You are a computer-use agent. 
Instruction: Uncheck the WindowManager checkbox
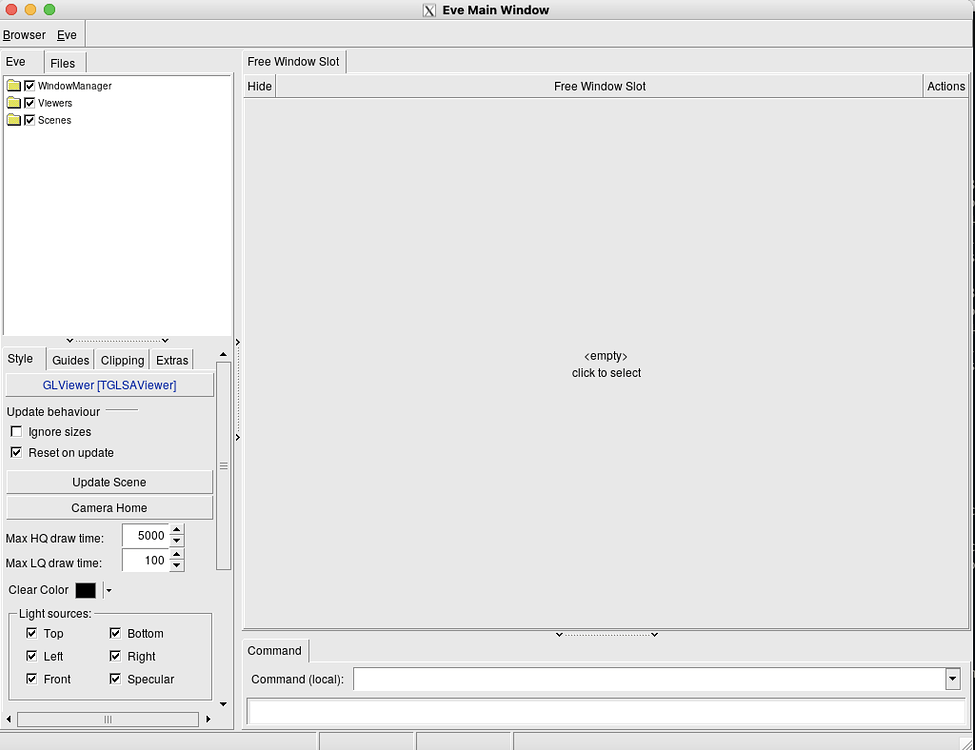click(x=29, y=85)
